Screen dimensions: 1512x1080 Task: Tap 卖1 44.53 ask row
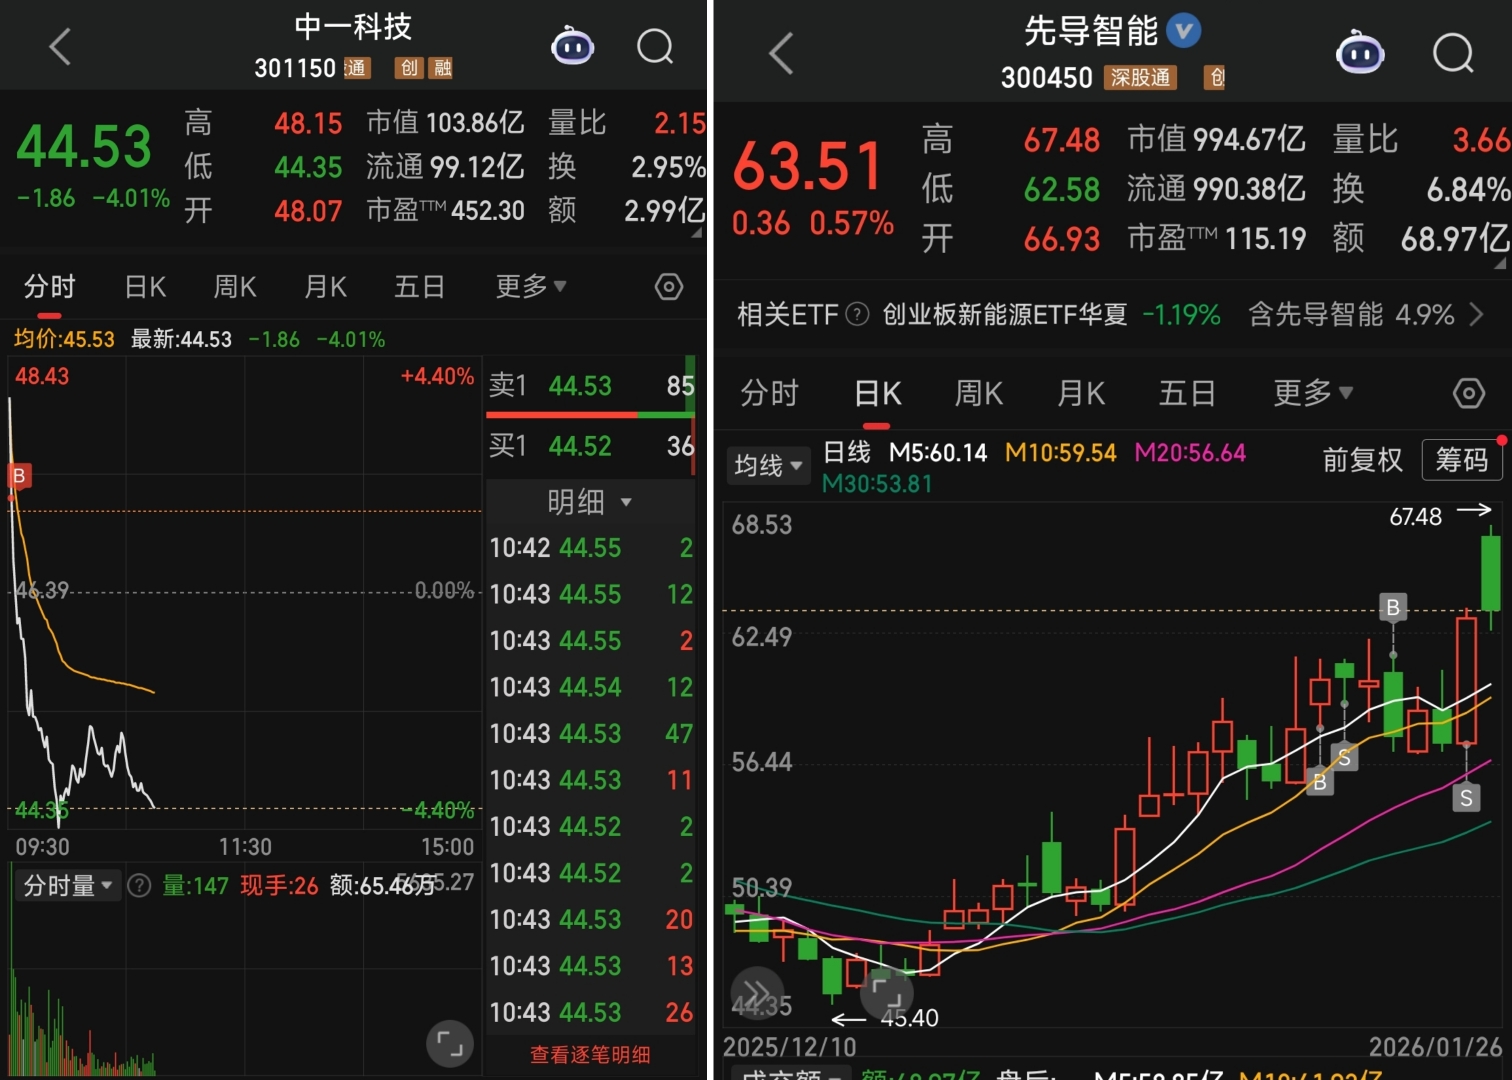point(591,386)
